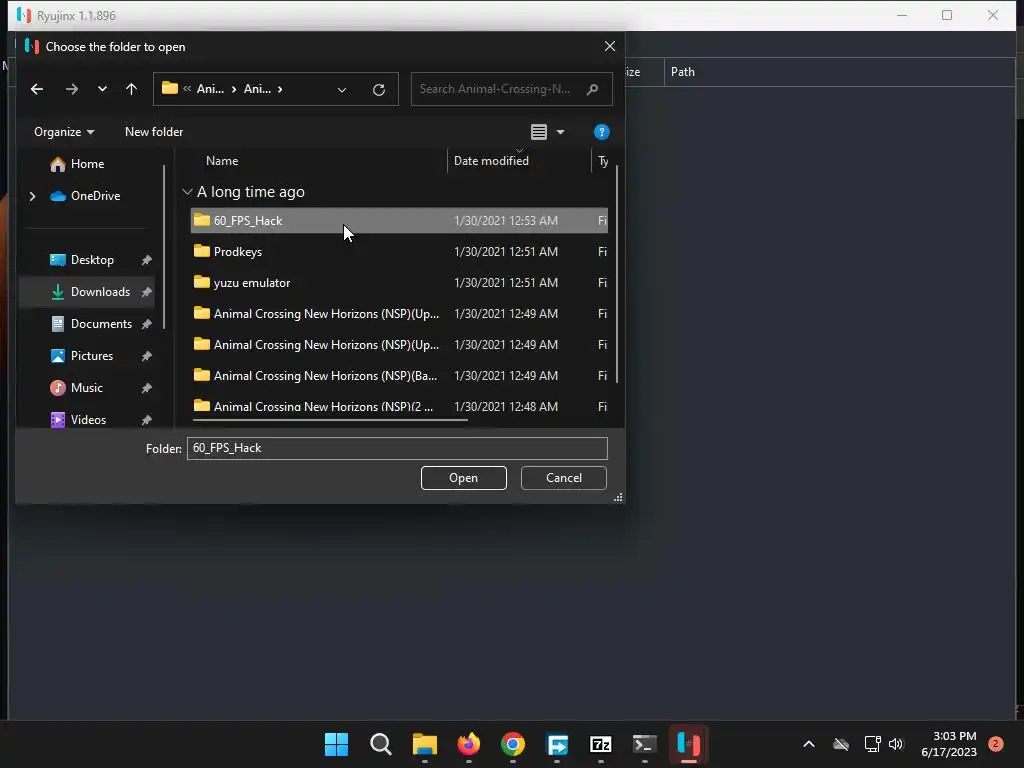Open Desktop quick access folder
Screen dimensions: 1024x768
[x=92, y=260]
